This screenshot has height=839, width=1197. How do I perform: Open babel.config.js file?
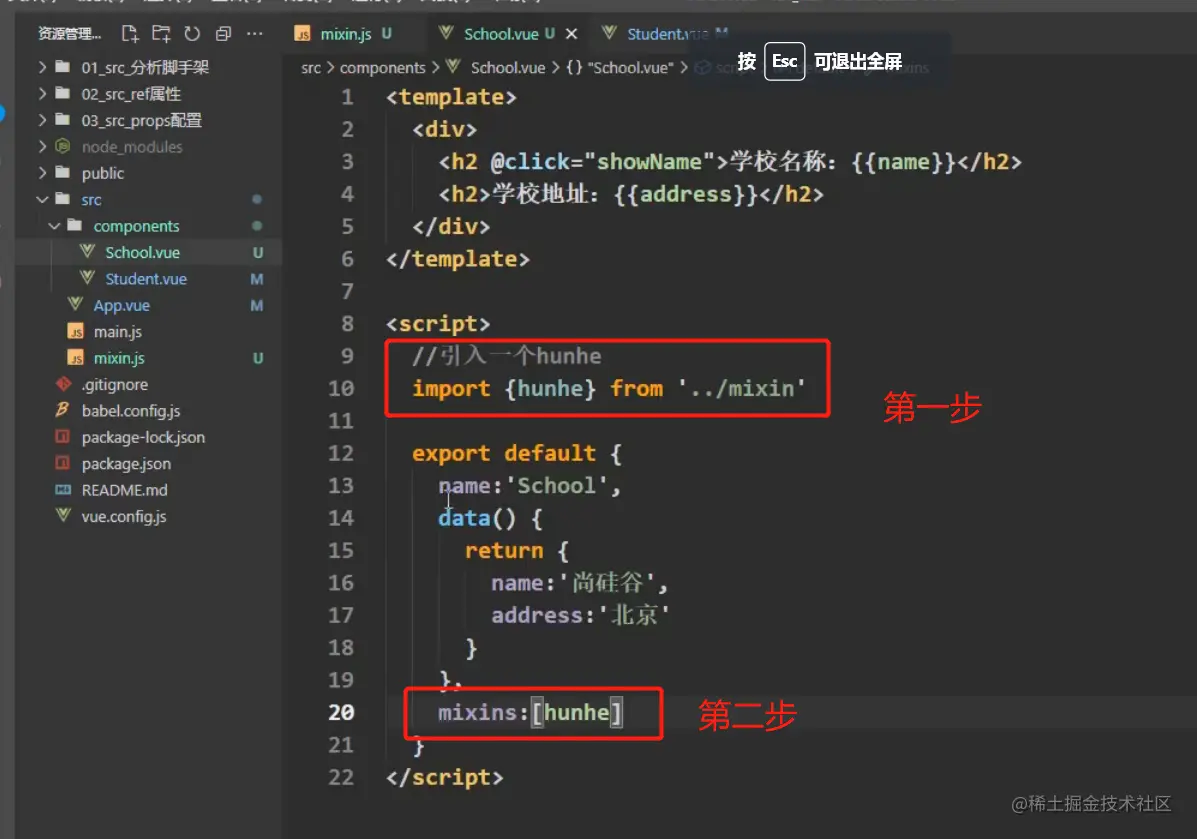131,411
